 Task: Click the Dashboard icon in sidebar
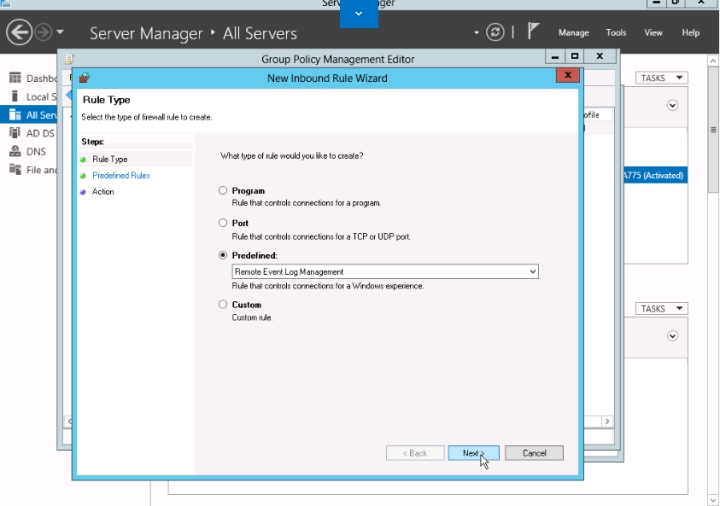pyautogui.click(x=15, y=78)
